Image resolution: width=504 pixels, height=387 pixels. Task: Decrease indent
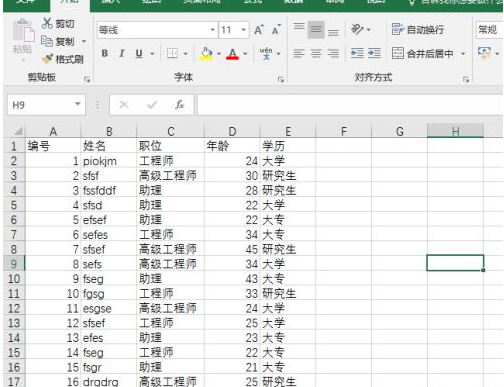tap(357, 53)
